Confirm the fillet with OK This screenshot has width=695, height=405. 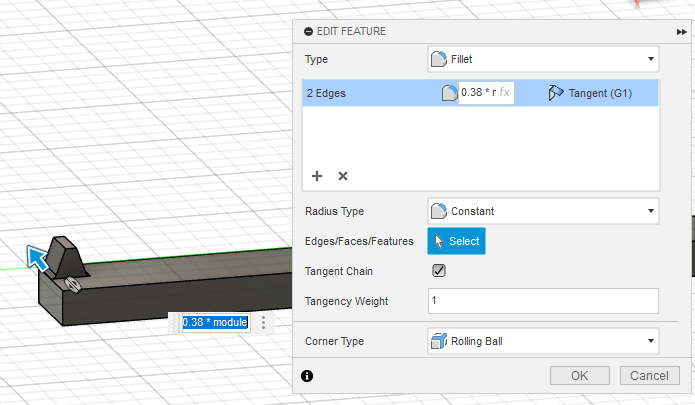coord(580,376)
